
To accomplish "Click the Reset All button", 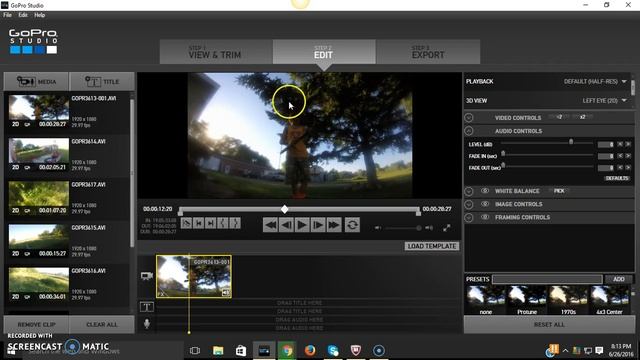I will coord(549,324).
